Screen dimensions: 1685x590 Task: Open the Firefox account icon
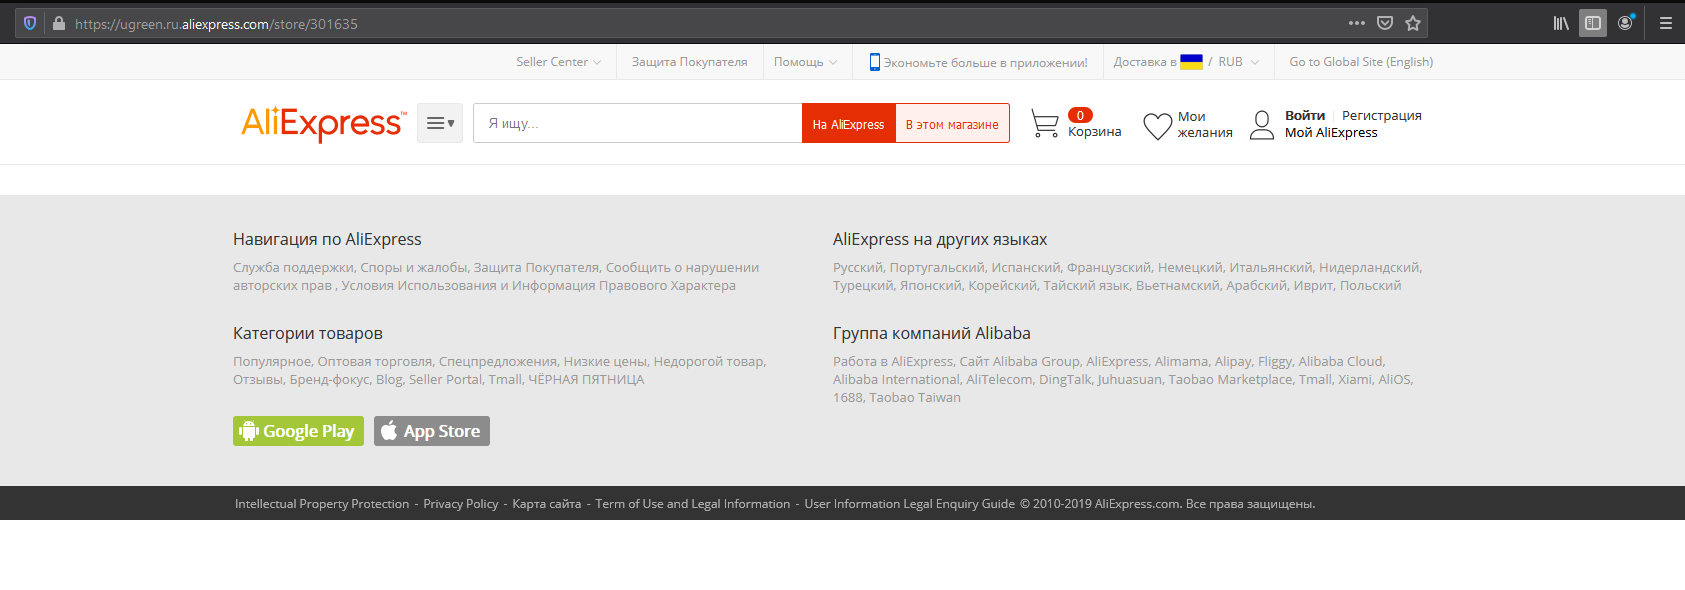[x=1626, y=23]
